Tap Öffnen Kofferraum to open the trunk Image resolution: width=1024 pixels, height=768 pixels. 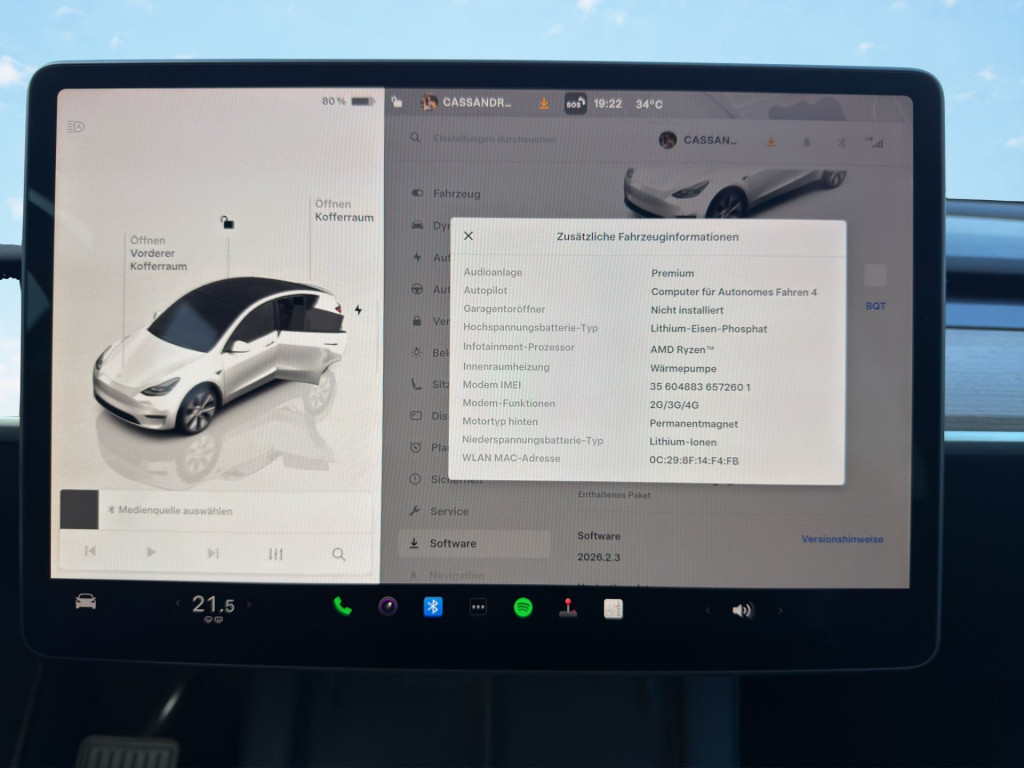click(344, 210)
